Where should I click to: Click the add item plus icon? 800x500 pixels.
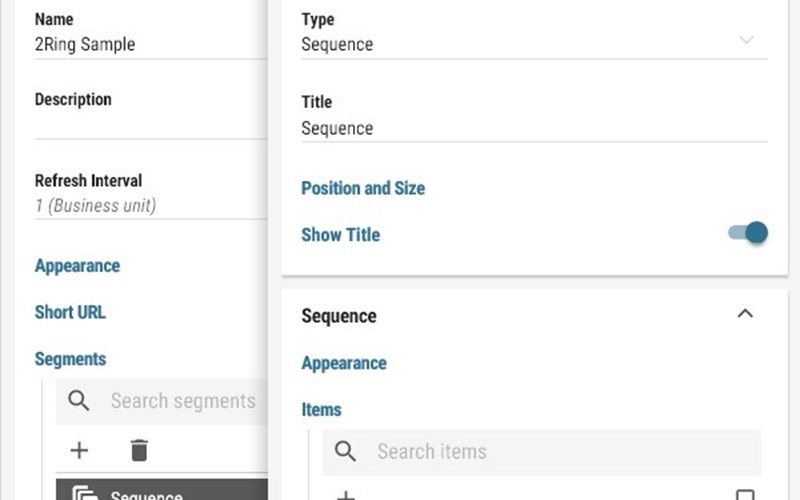(345, 495)
